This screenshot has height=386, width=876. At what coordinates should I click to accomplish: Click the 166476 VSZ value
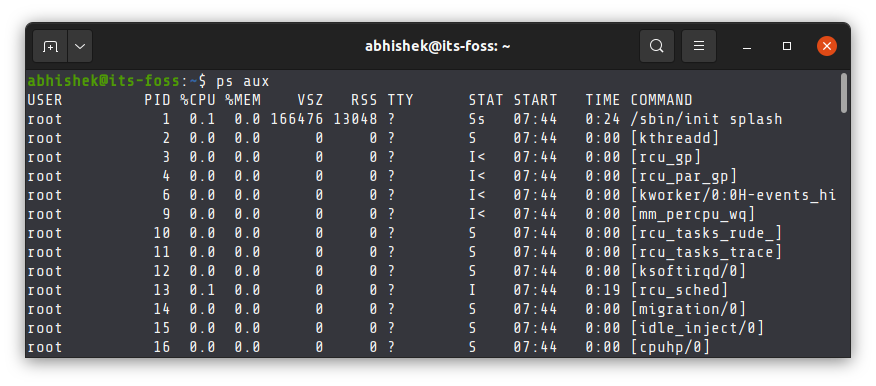coord(297,119)
